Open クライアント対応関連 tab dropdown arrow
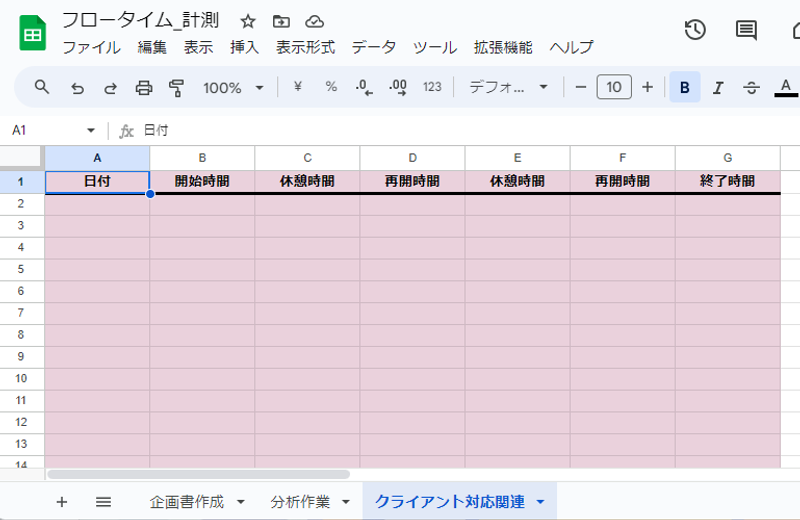 tap(540, 502)
